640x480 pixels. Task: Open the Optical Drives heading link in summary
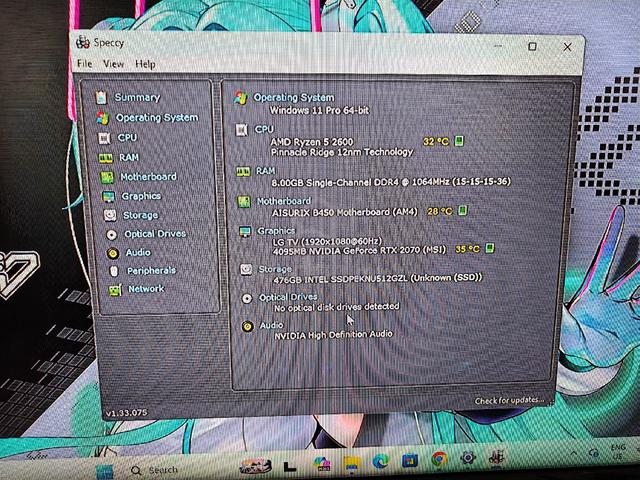pyautogui.click(x=288, y=298)
